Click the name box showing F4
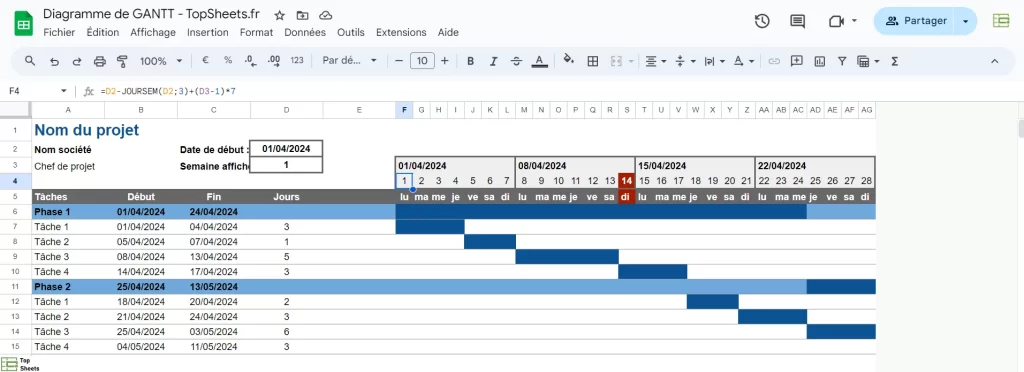This screenshot has height=372, width=1024. click(x=37, y=91)
